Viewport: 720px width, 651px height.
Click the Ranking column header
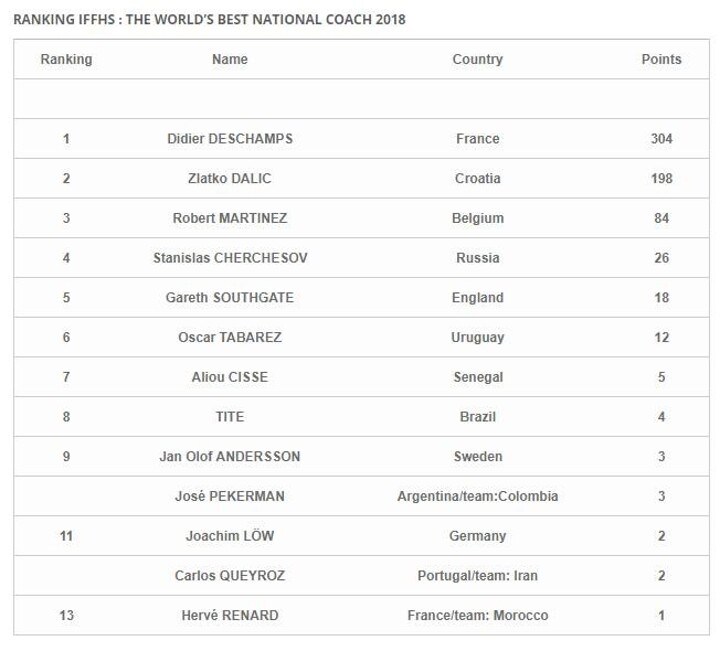[x=66, y=59]
